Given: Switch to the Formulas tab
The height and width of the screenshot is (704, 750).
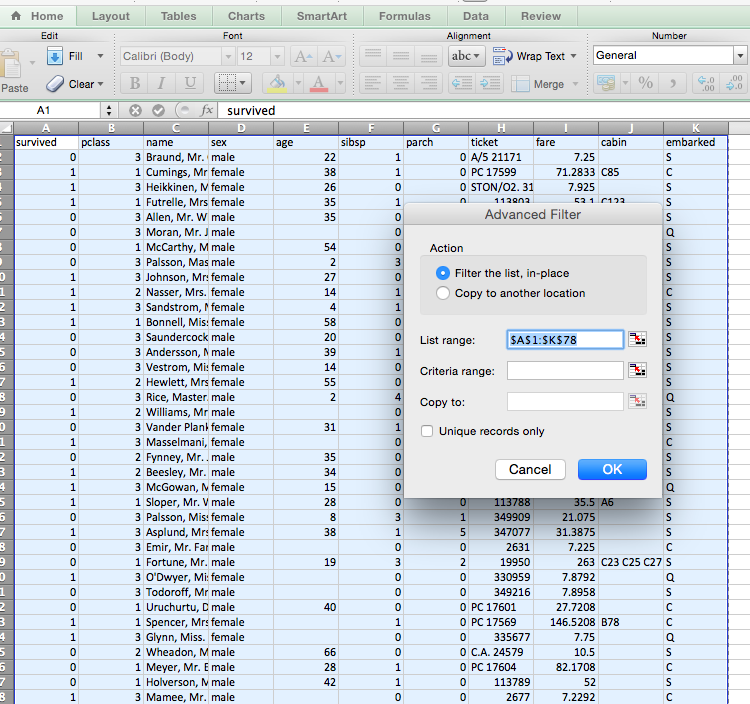Looking at the screenshot, I should coord(405,16).
